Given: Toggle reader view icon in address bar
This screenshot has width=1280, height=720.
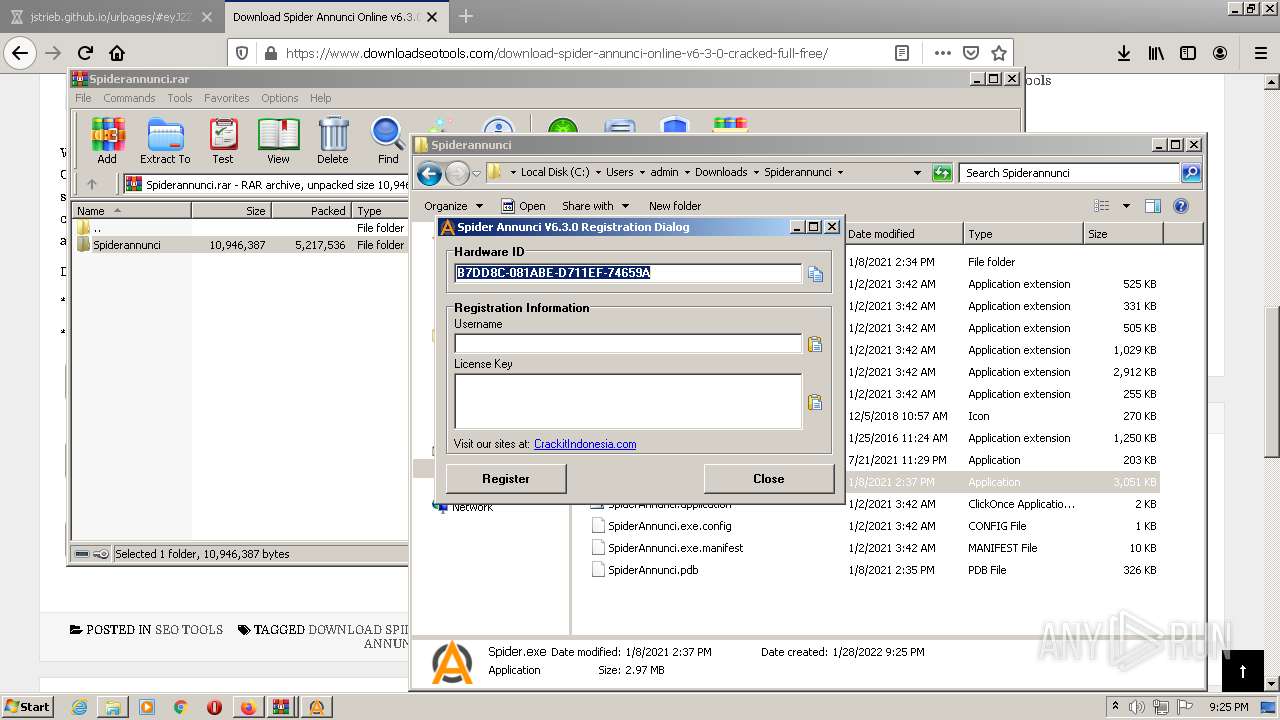Looking at the screenshot, I should click(902, 53).
